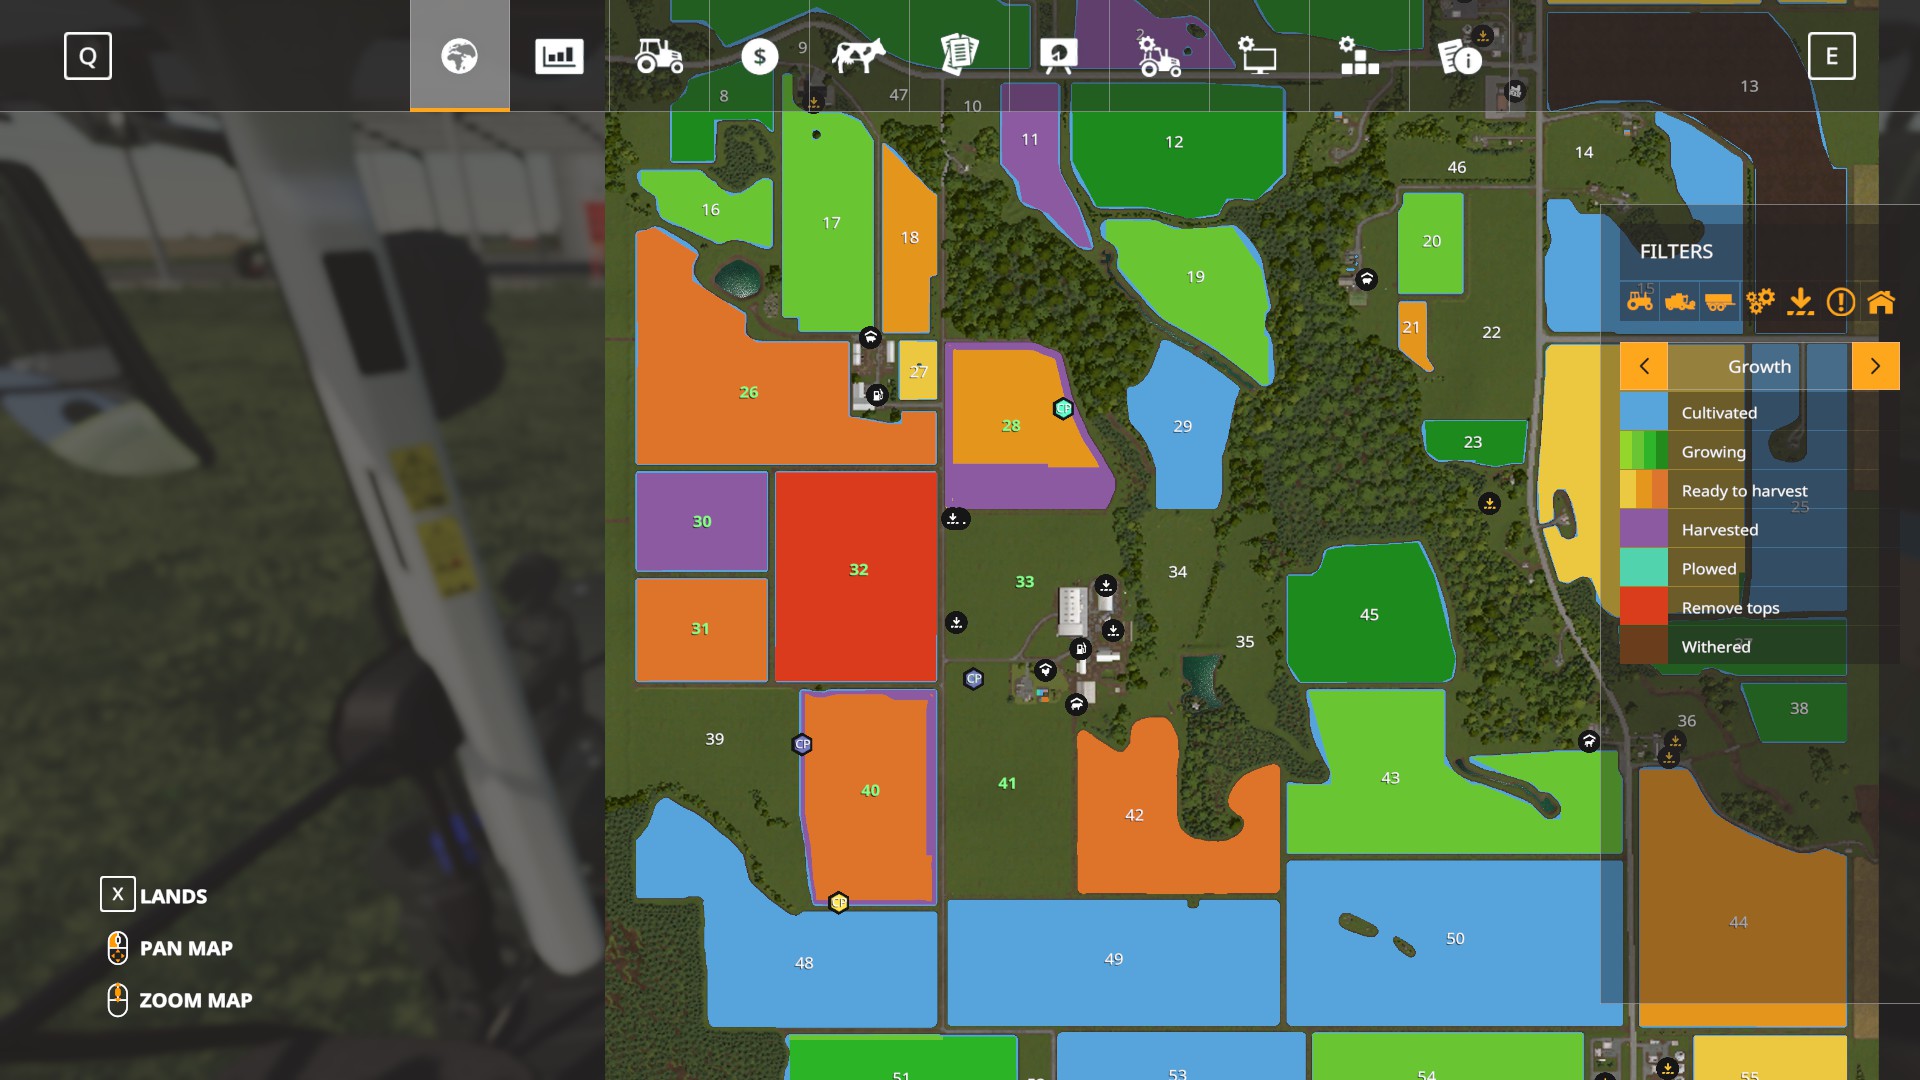Image resolution: width=1920 pixels, height=1080 pixels.
Task: Toggle the house buildings filter icon
Action: coord(1881,301)
